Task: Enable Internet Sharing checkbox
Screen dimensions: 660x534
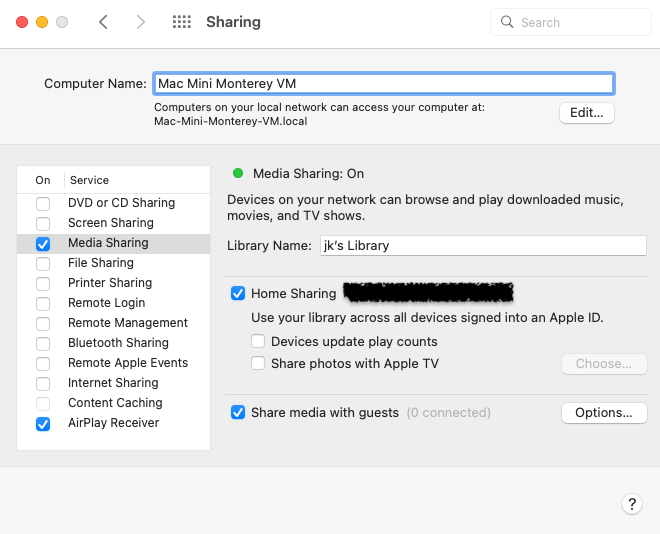Action: pos(43,383)
